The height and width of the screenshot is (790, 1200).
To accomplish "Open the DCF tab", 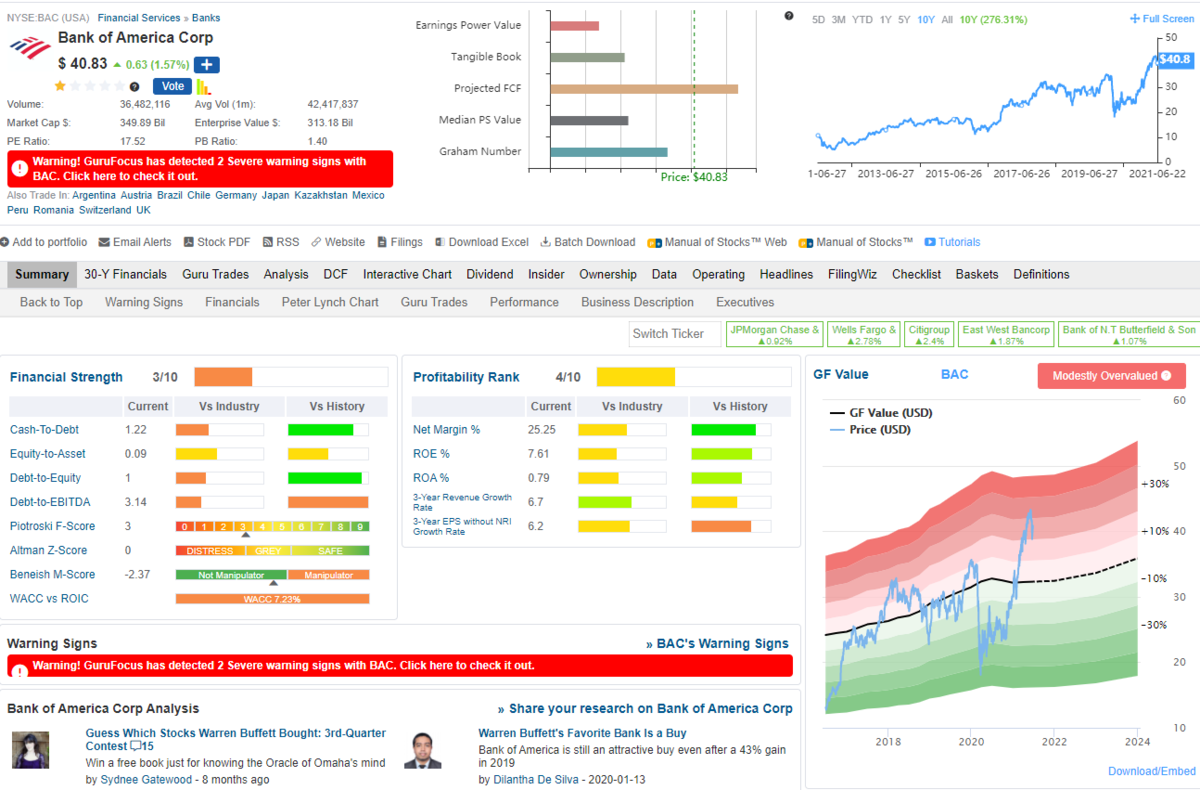I will (x=336, y=274).
